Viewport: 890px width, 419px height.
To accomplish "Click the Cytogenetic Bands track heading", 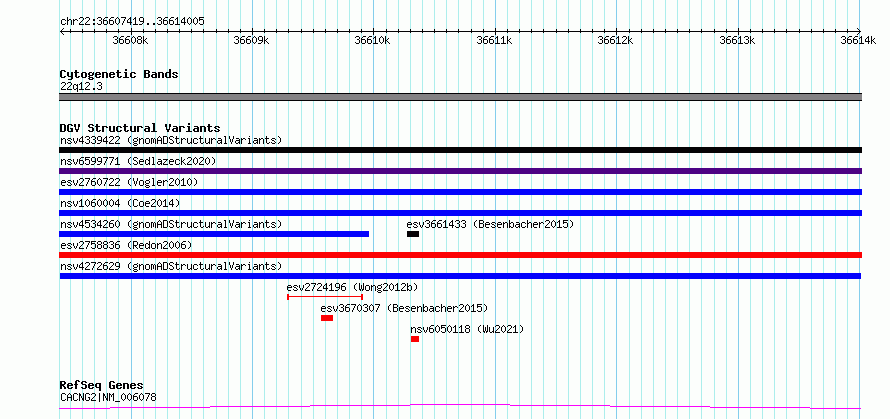I will (119, 74).
